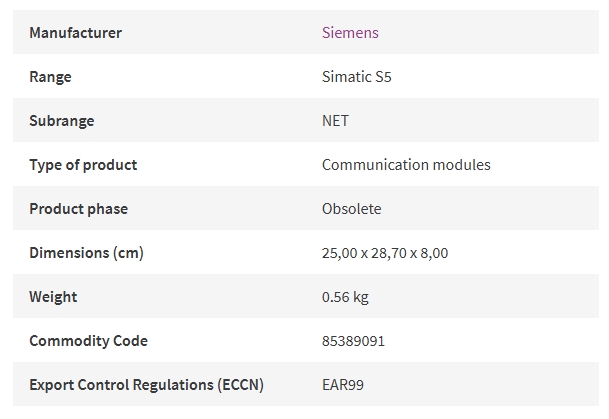The height and width of the screenshot is (419, 609).
Task: Click the Range label
Action: 50,77
